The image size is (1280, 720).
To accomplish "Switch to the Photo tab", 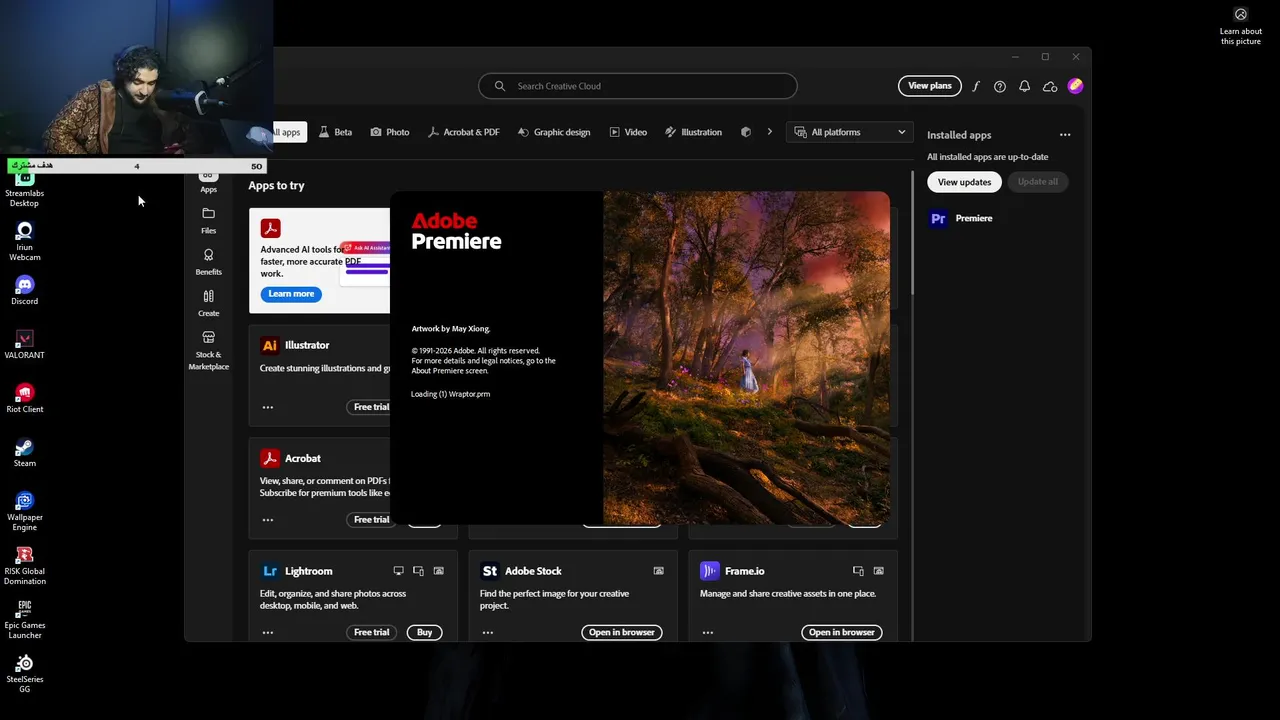I will pyautogui.click(x=389, y=132).
